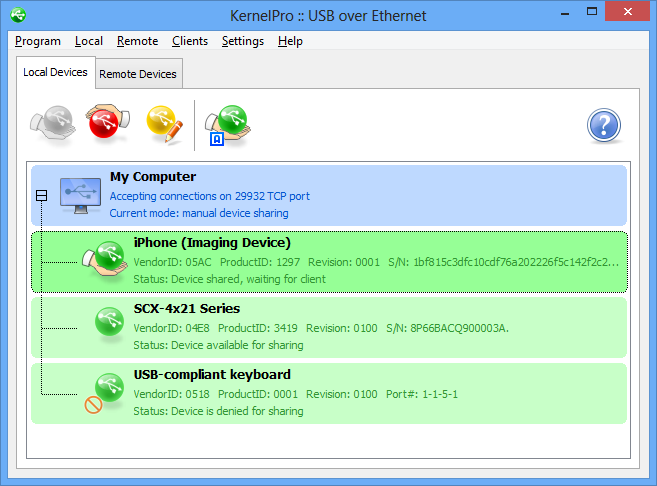This screenshot has height=486, width=657.
Task: Click 'VendorID: 04E8' text
Action: point(171,328)
